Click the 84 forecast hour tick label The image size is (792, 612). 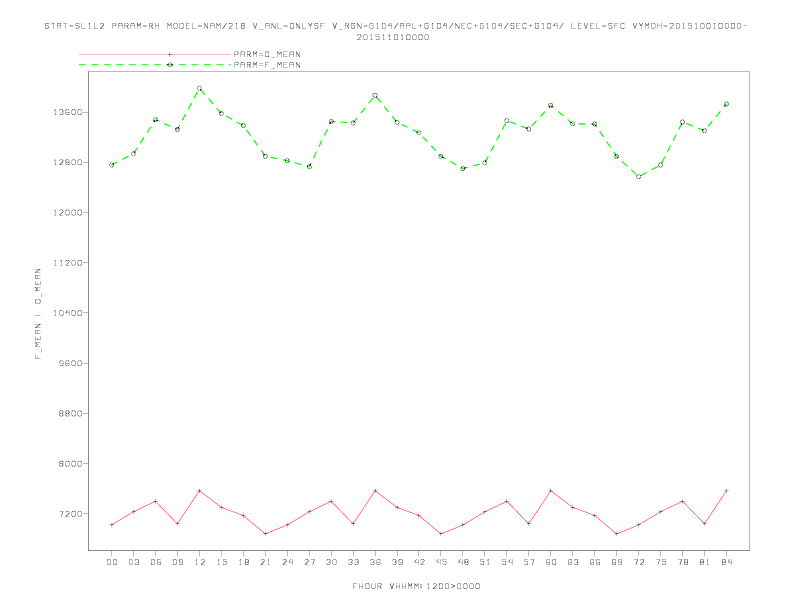(x=726, y=562)
